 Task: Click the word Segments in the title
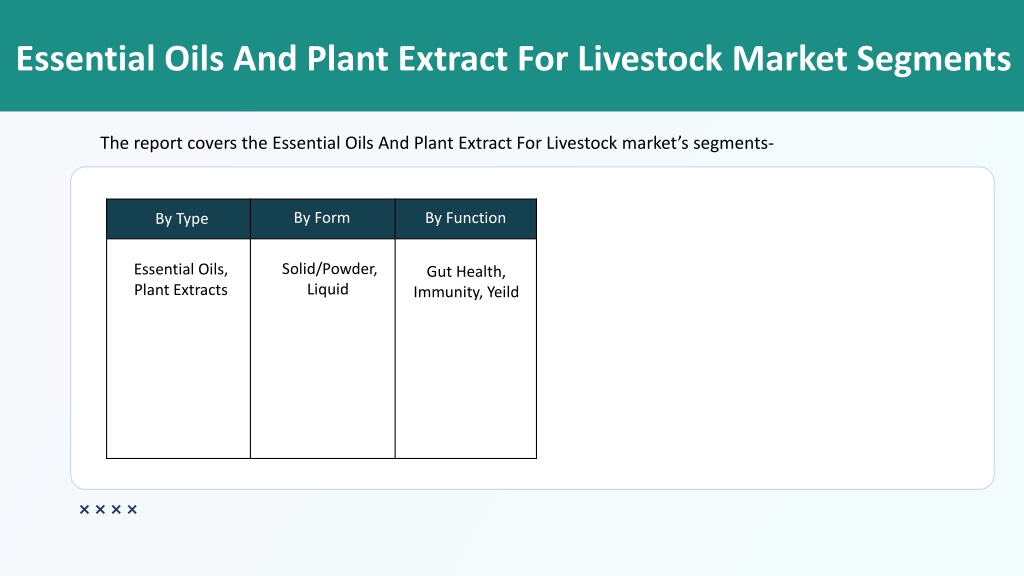click(934, 59)
